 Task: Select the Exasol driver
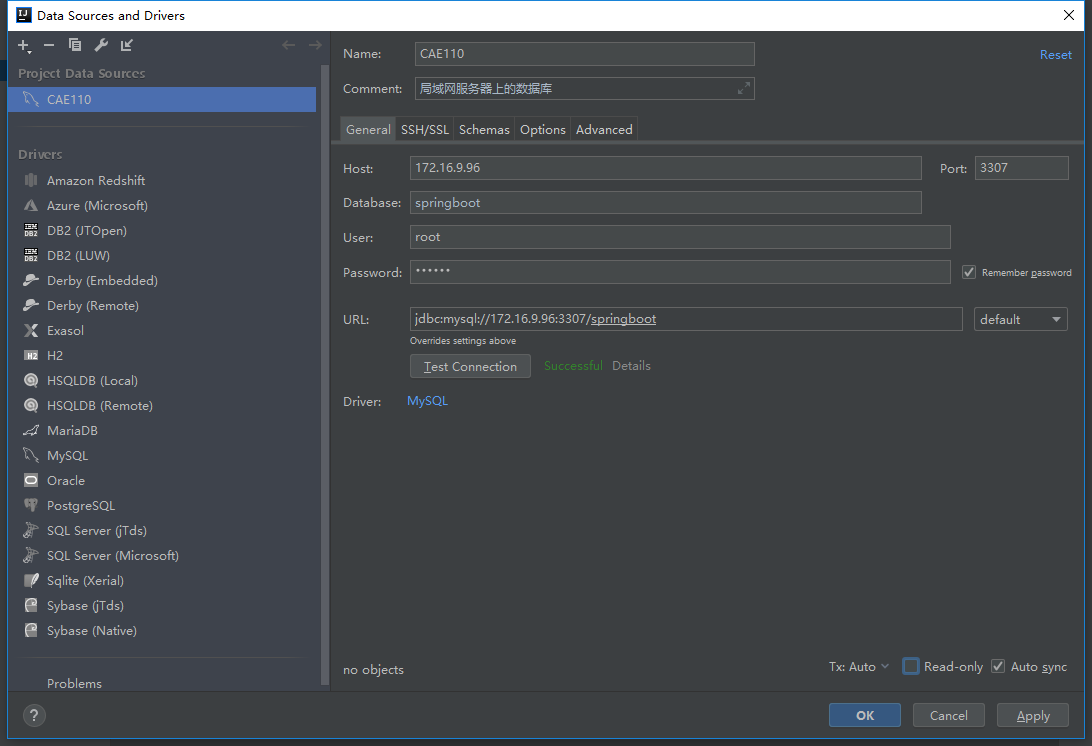[162, 331]
